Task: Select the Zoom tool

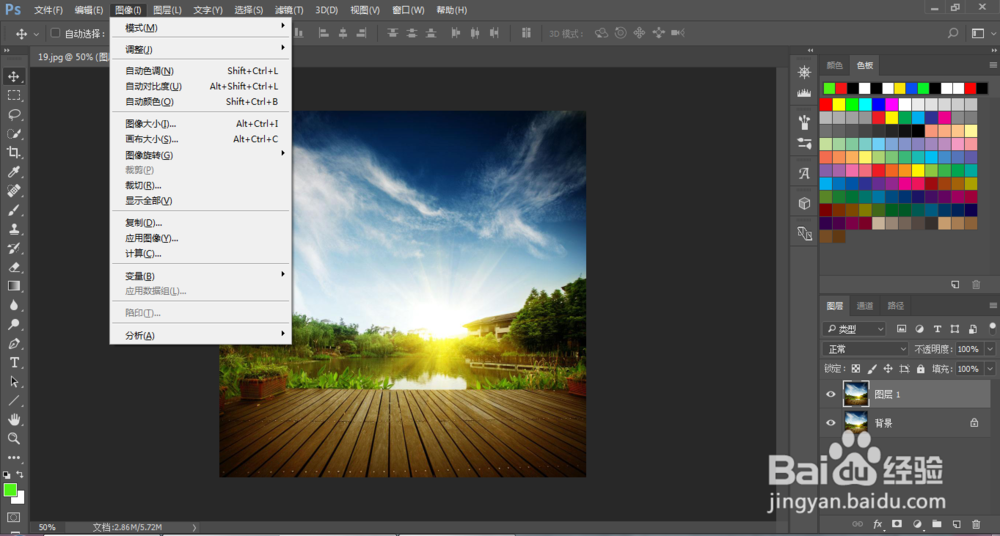Action: 13,438
